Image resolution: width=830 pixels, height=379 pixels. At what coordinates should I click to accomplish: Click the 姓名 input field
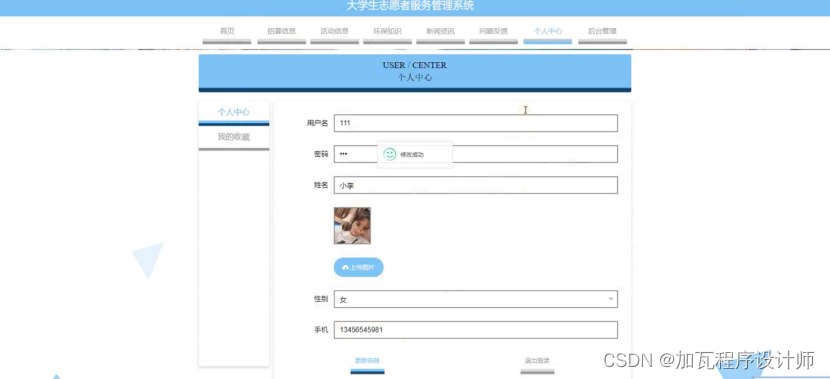[476, 185]
